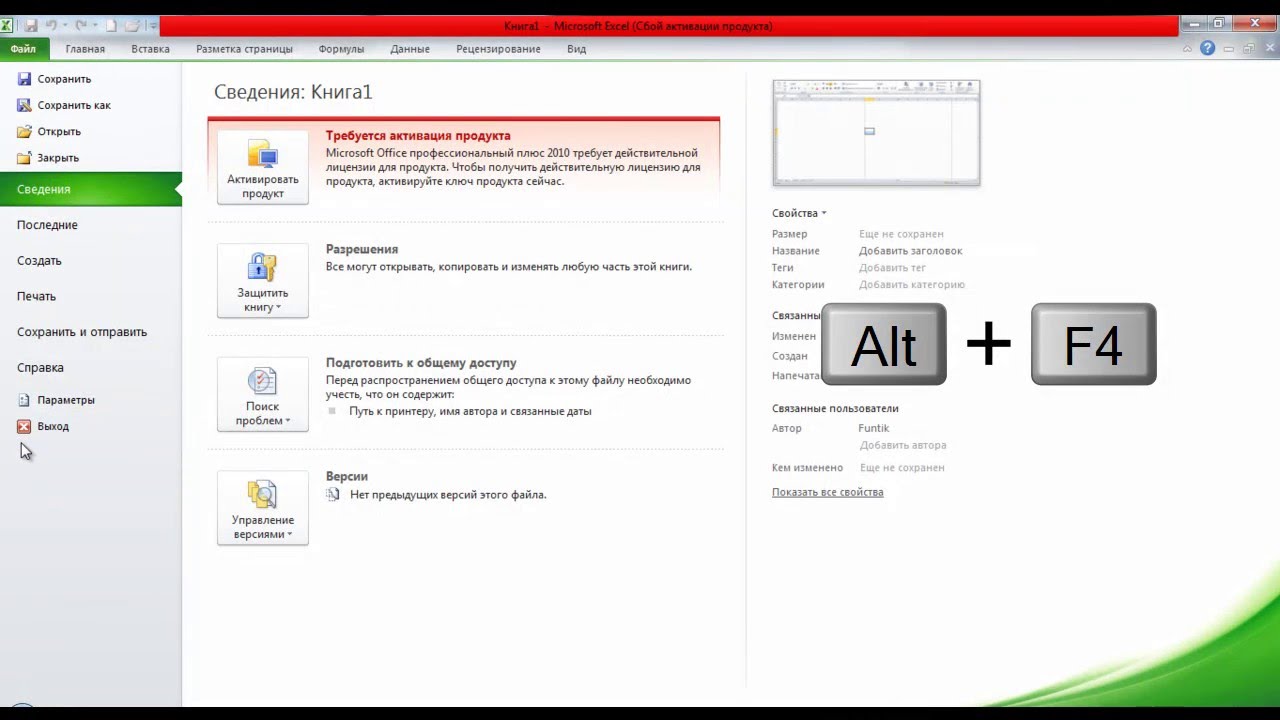Click the Excel logo icon in title bar
Screen dimensions: 1280x720
pyautogui.click(x=7, y=25)
